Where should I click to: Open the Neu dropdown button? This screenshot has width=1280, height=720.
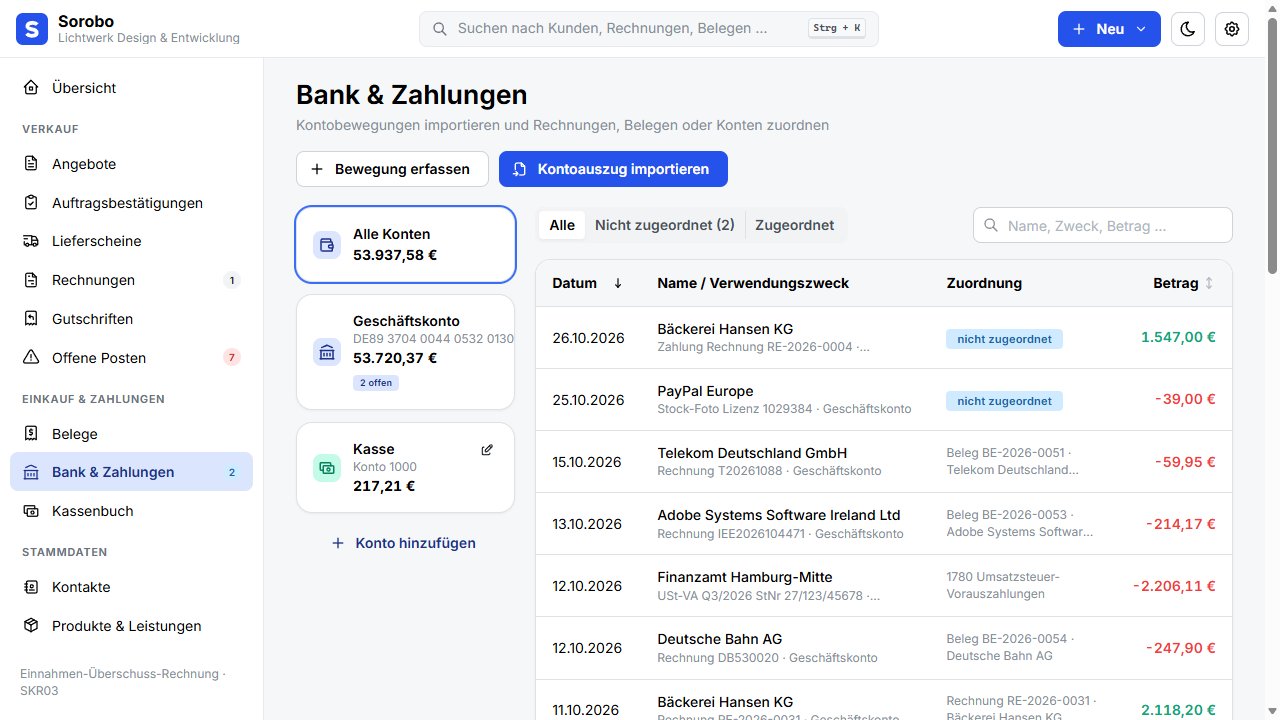coord(1109,29)
